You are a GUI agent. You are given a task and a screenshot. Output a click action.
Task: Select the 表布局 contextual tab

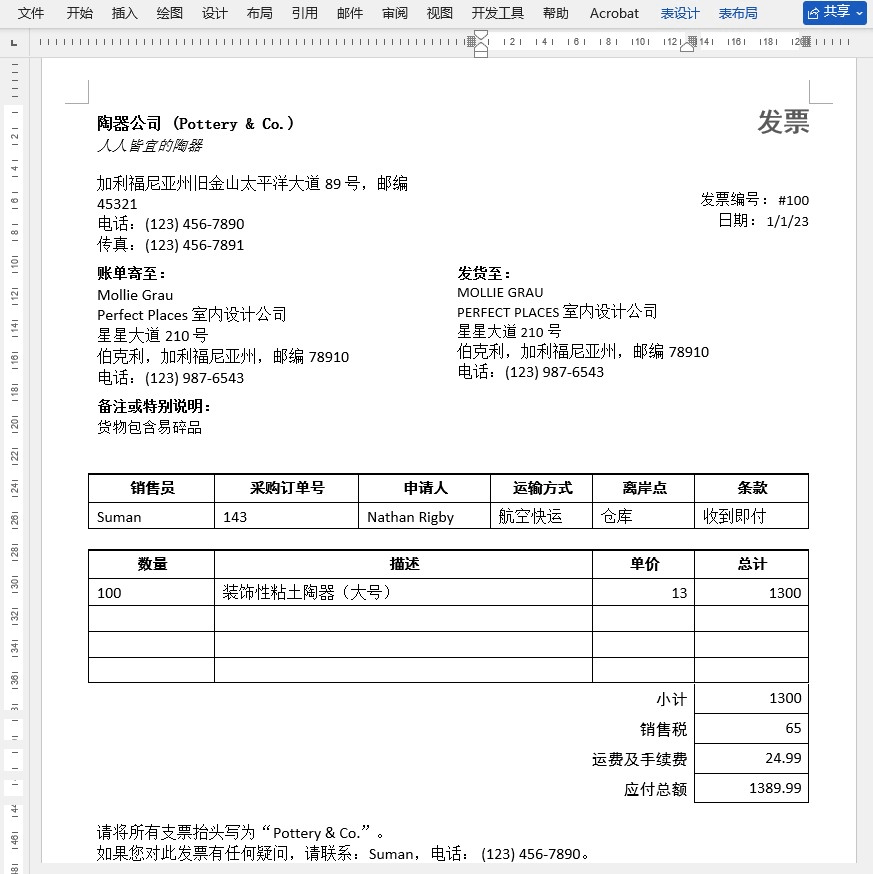tap(738, 13)
